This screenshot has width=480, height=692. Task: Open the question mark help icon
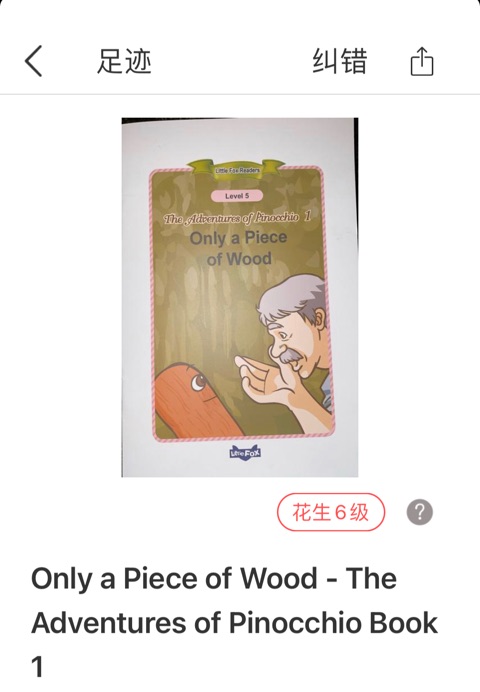(420, 512)
